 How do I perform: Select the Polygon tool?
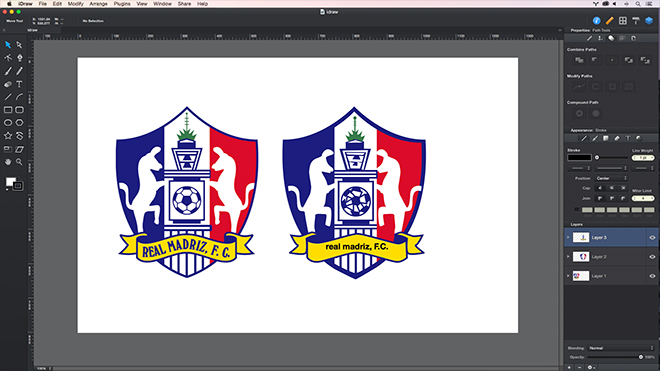(x=19, y=123)
